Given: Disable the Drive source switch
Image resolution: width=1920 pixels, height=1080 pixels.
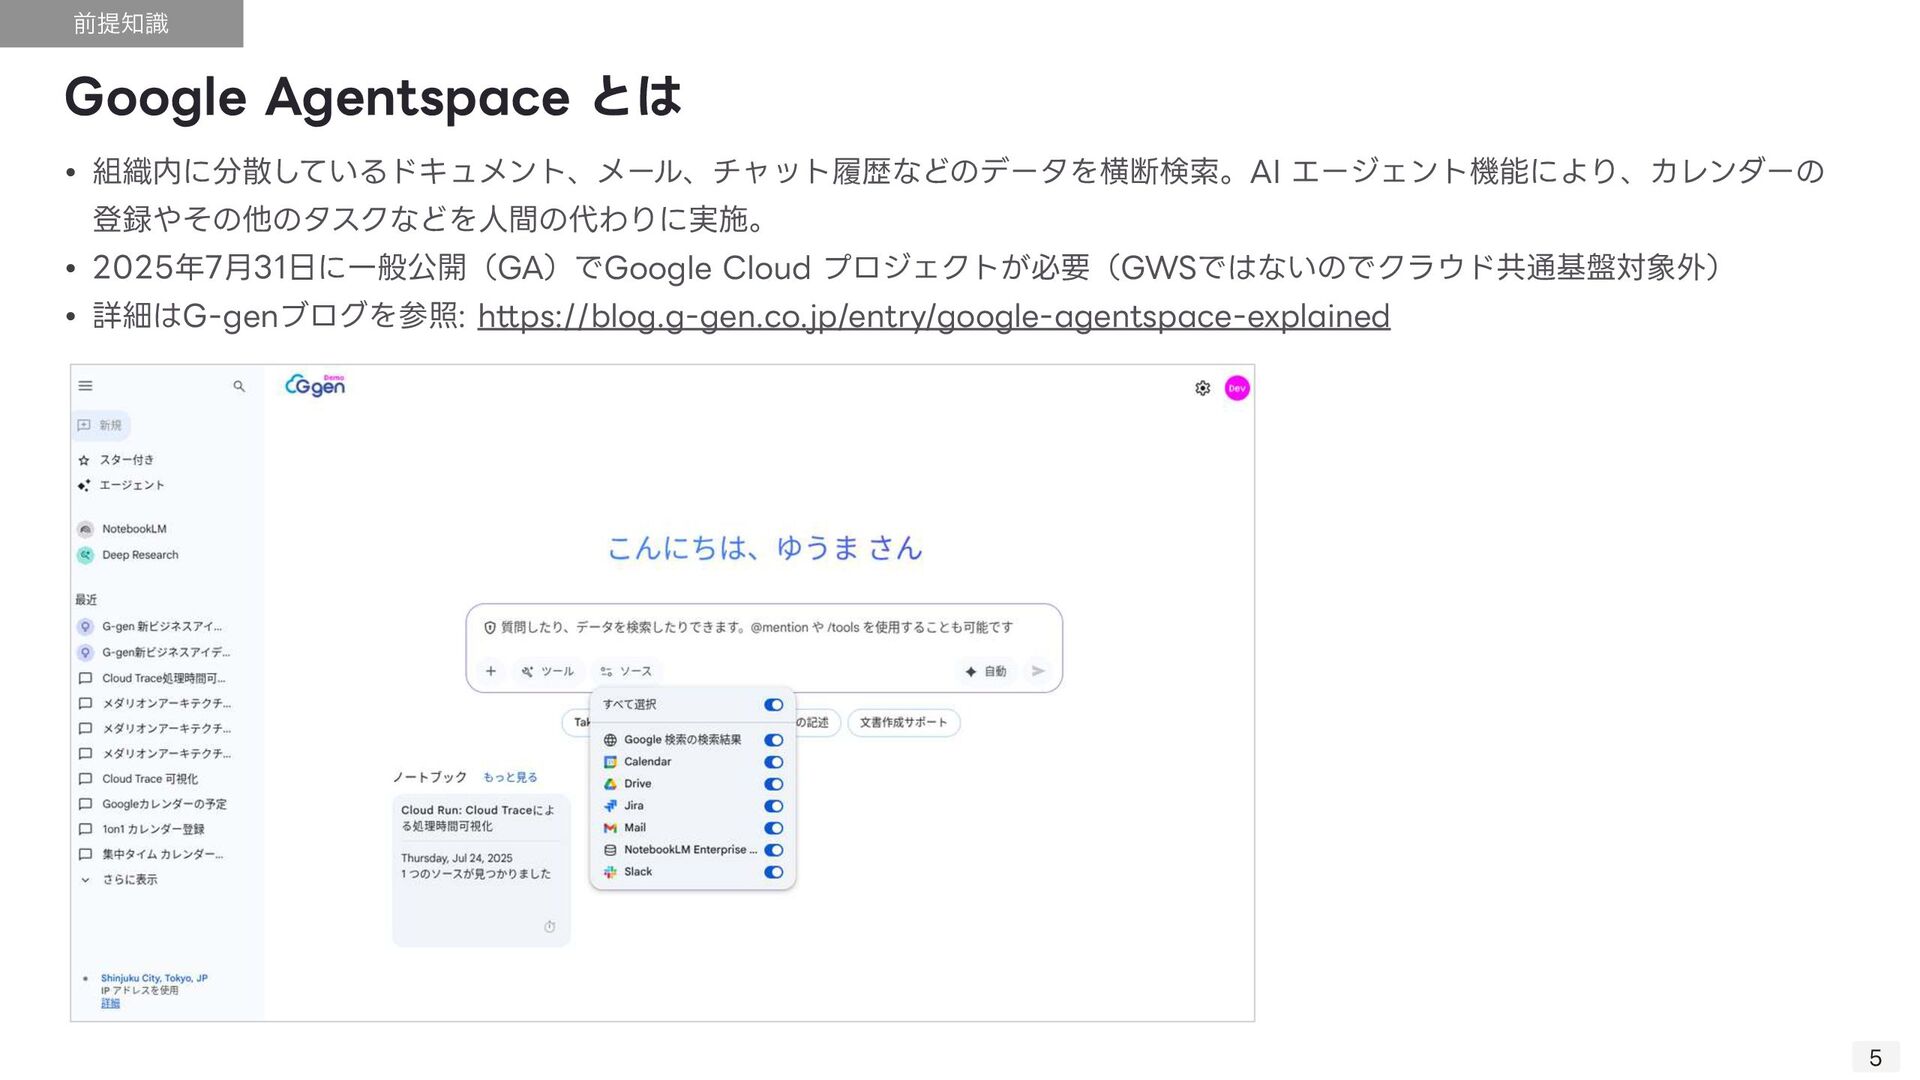Looking at the screenshot, I should (x=774, y=784).
